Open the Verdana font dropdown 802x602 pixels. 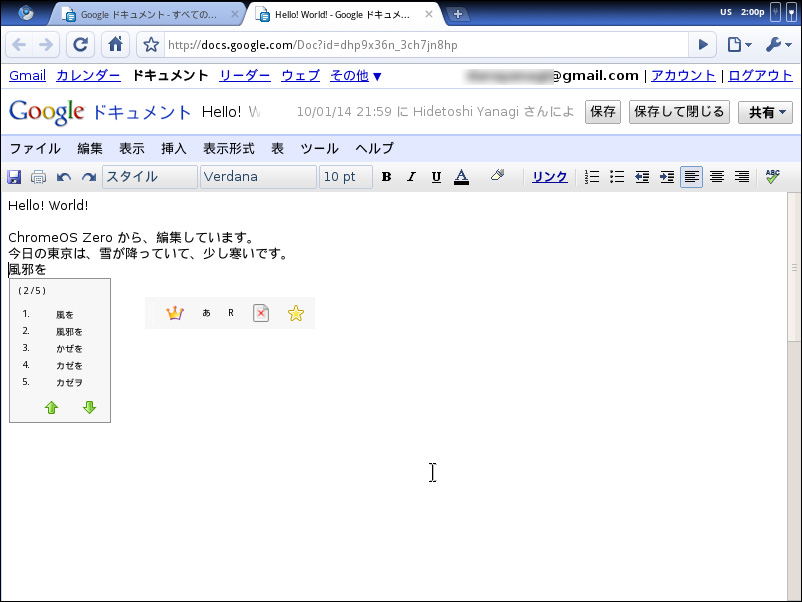pos(257,176)
